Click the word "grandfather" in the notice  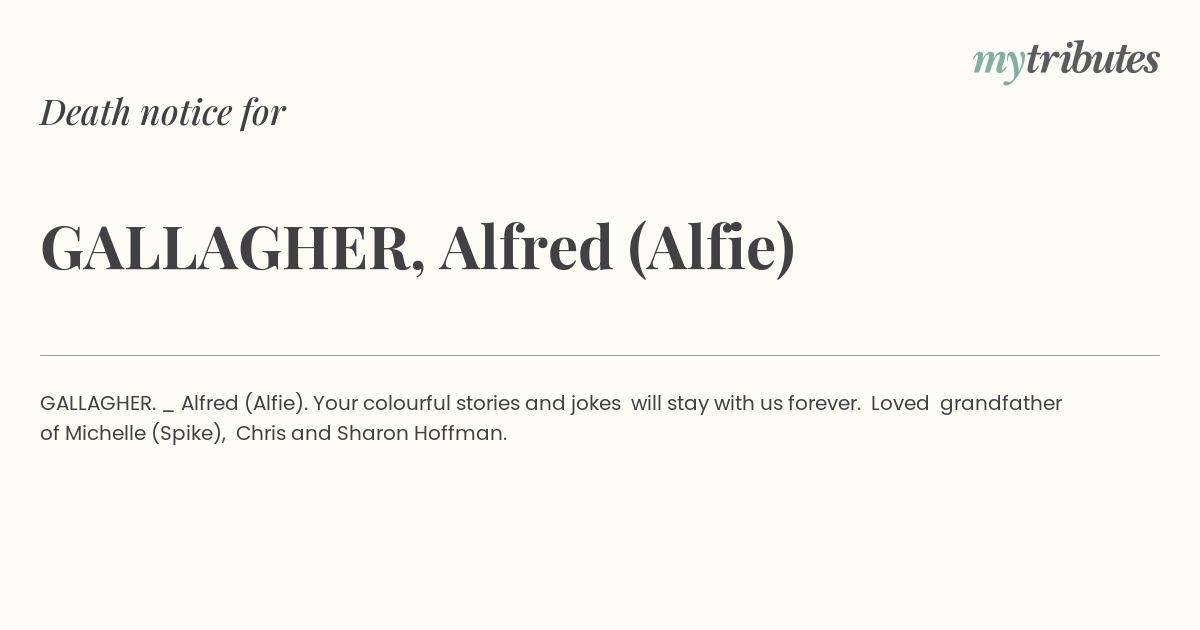[x=1001, y=404]
